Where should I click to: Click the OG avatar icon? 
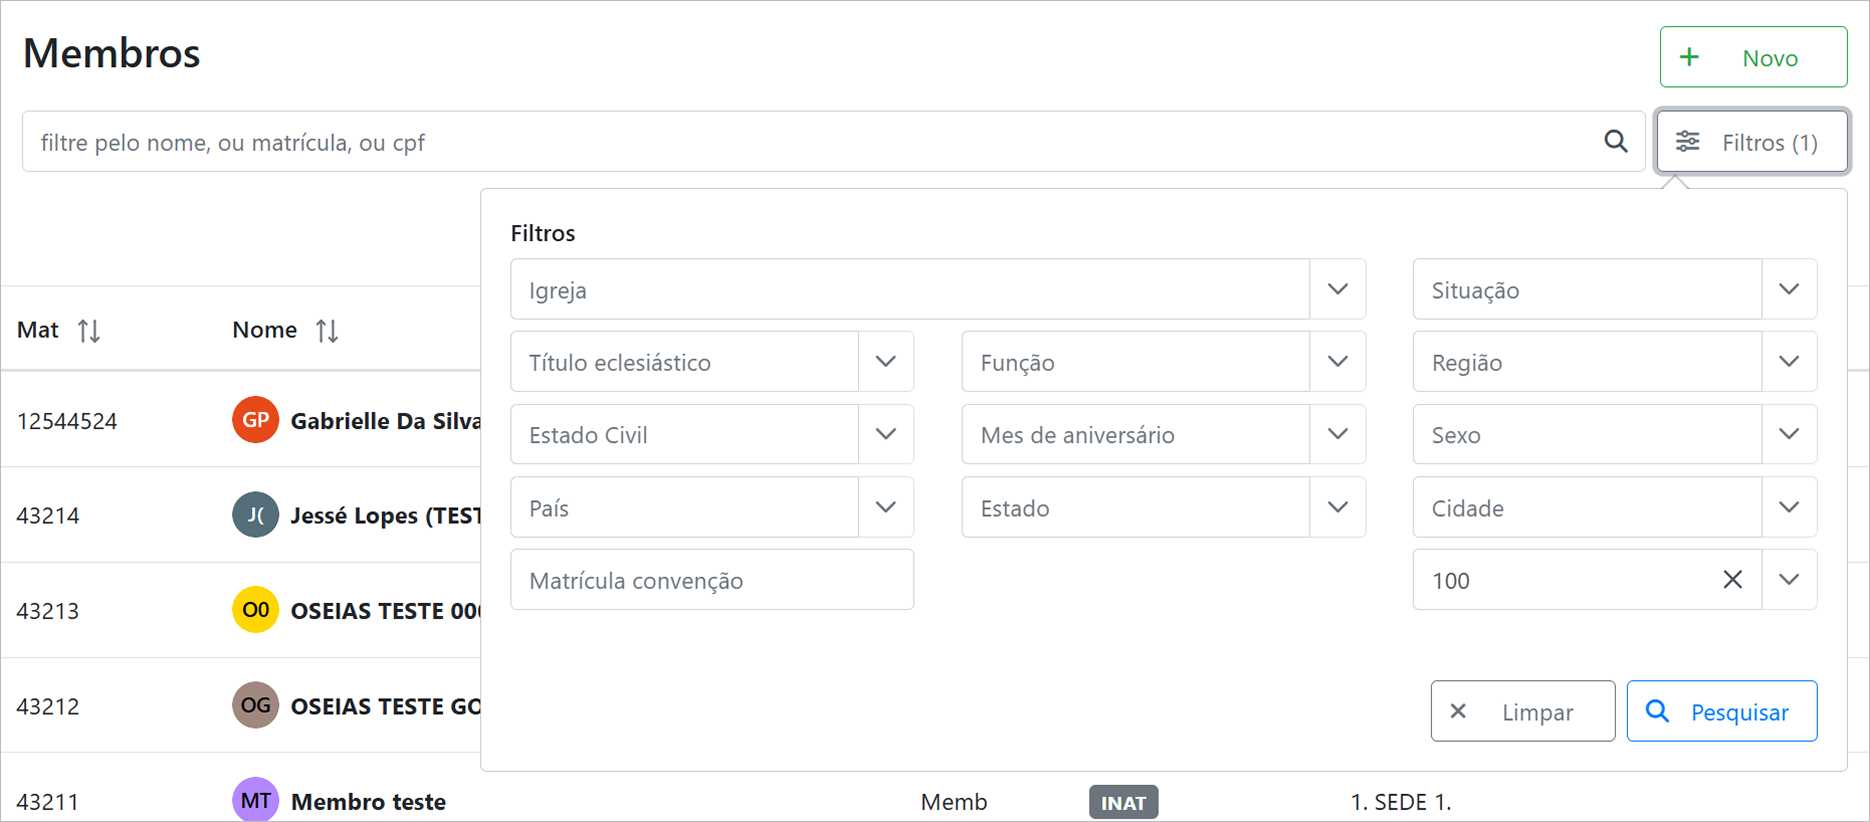tap(255, 705)
